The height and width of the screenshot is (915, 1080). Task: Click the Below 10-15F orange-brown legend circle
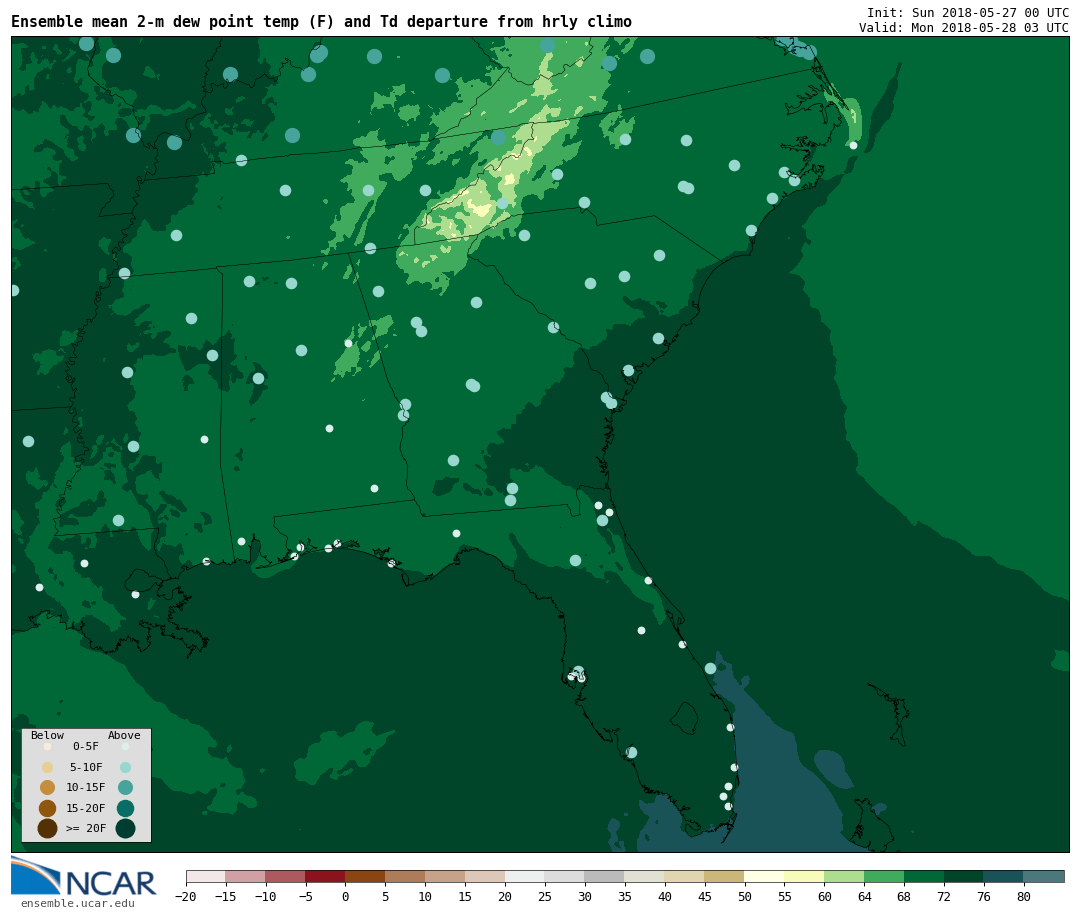pos(48,788)
